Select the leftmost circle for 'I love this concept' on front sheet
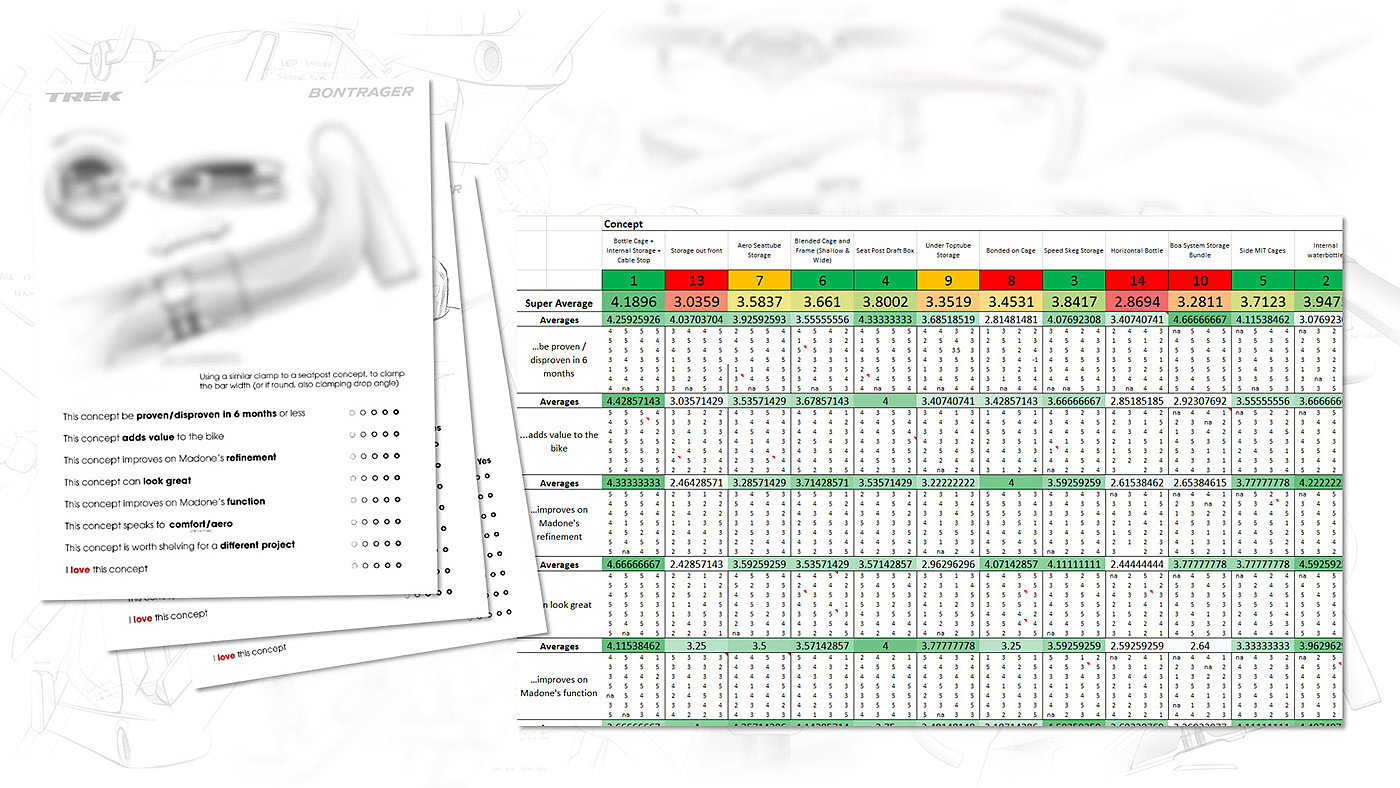Image resolution: width=1400 pixels, height=788 pixels. click(x=353, y=567)
